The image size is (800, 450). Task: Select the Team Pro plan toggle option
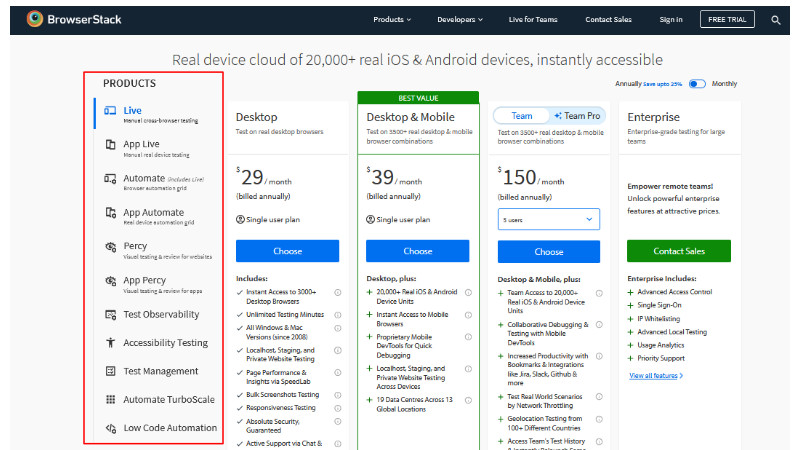pyautogui.click(x=578, y=116)
